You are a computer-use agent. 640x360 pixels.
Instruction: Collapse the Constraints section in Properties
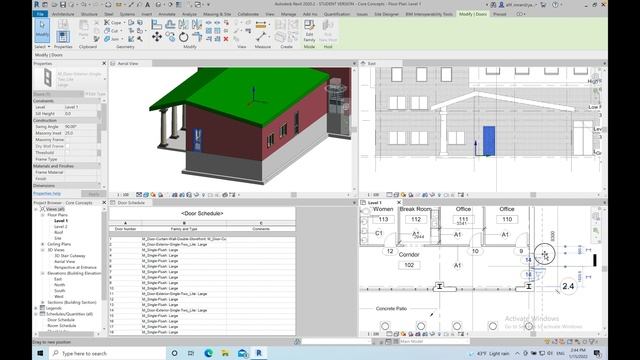(99, 101)
